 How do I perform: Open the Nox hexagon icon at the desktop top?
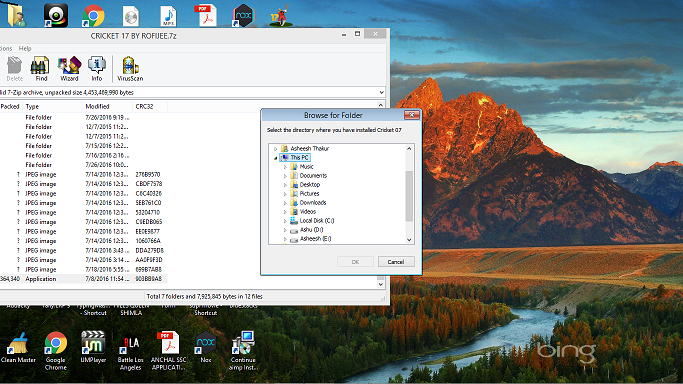(243, 16)
